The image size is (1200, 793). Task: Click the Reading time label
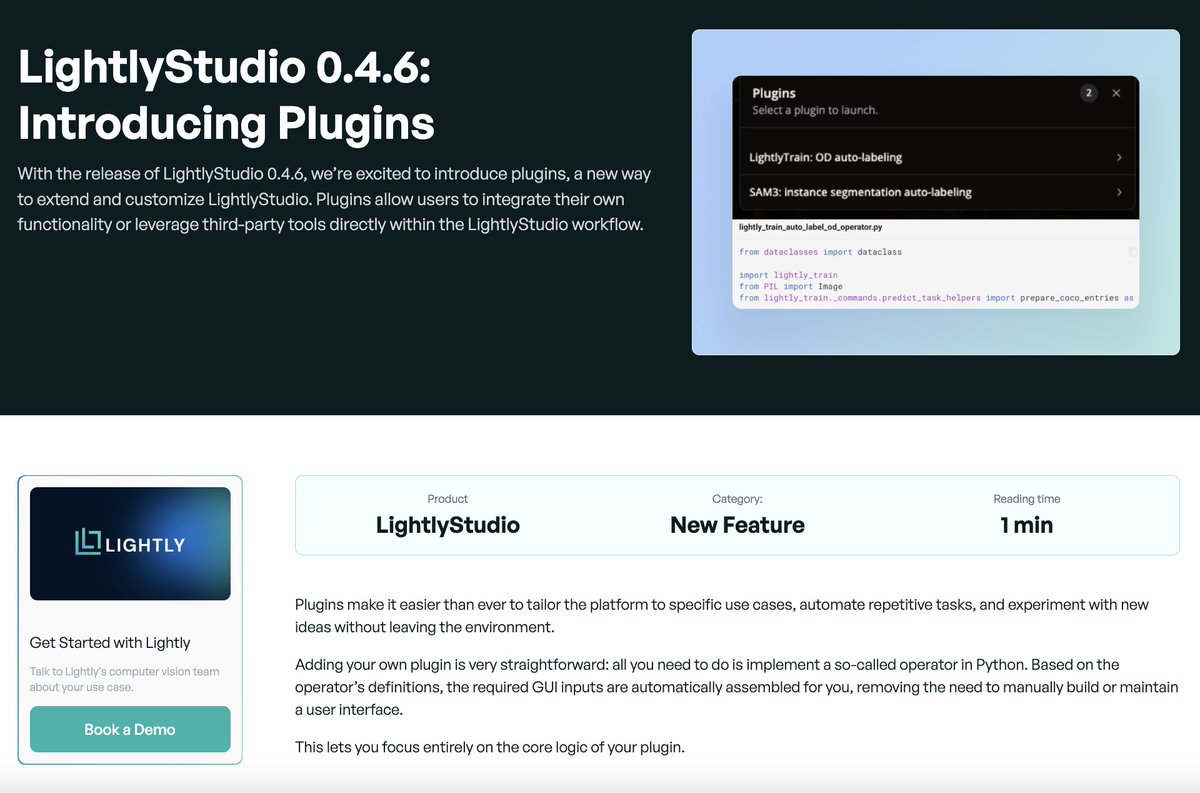pyautogui.click(x=1026, y=498)
